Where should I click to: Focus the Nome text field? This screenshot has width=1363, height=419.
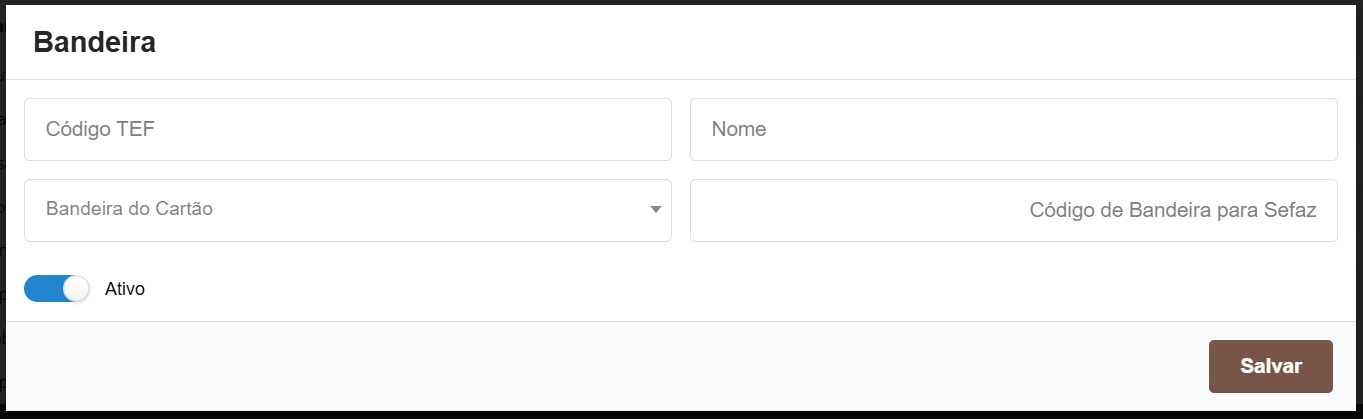click(x=1013, y=129)
